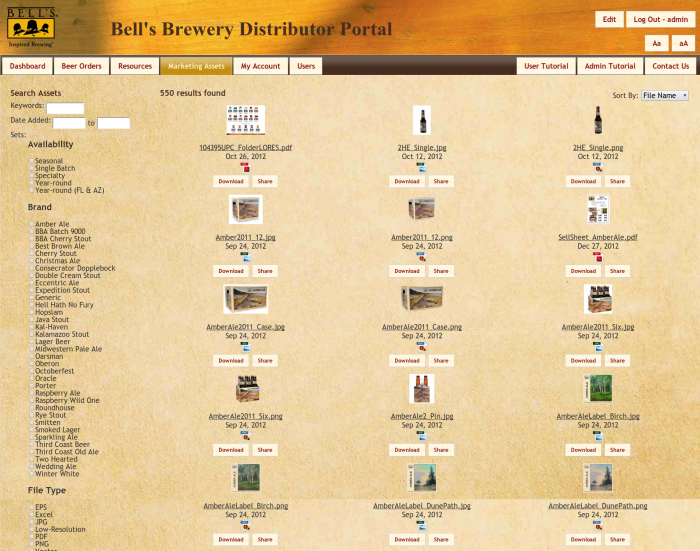
Task: Click JPG file type icon under AmberAle2_Pin.jpg
Action: tap(421, 436)
